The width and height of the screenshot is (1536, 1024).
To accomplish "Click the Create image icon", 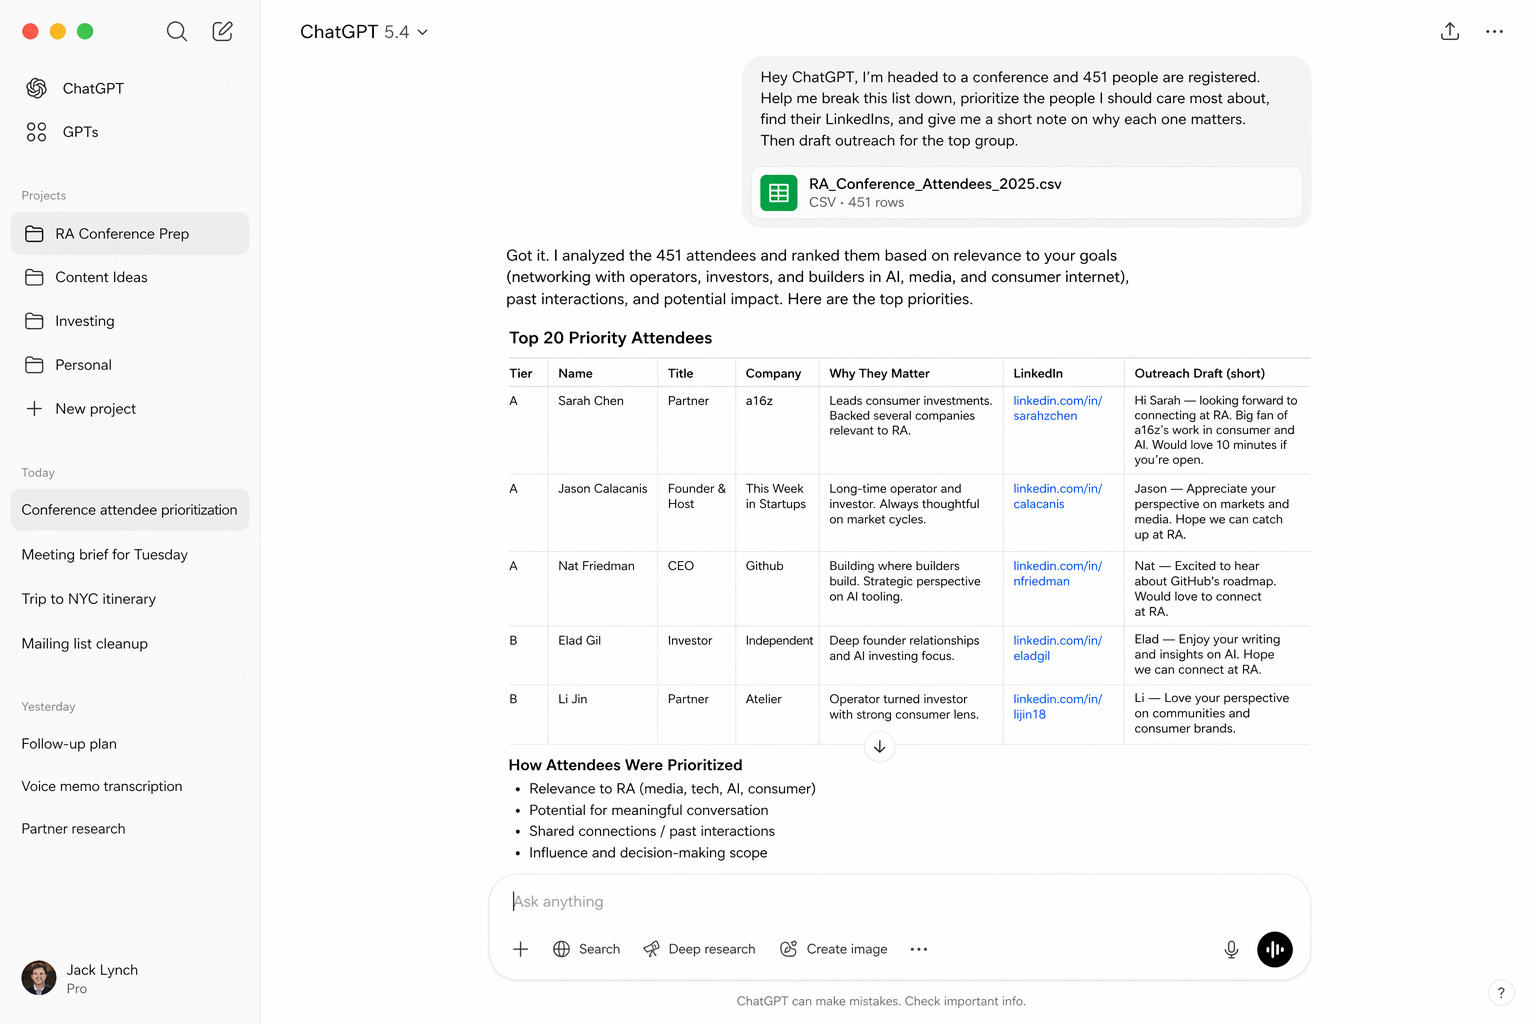I will coord(789,949).
